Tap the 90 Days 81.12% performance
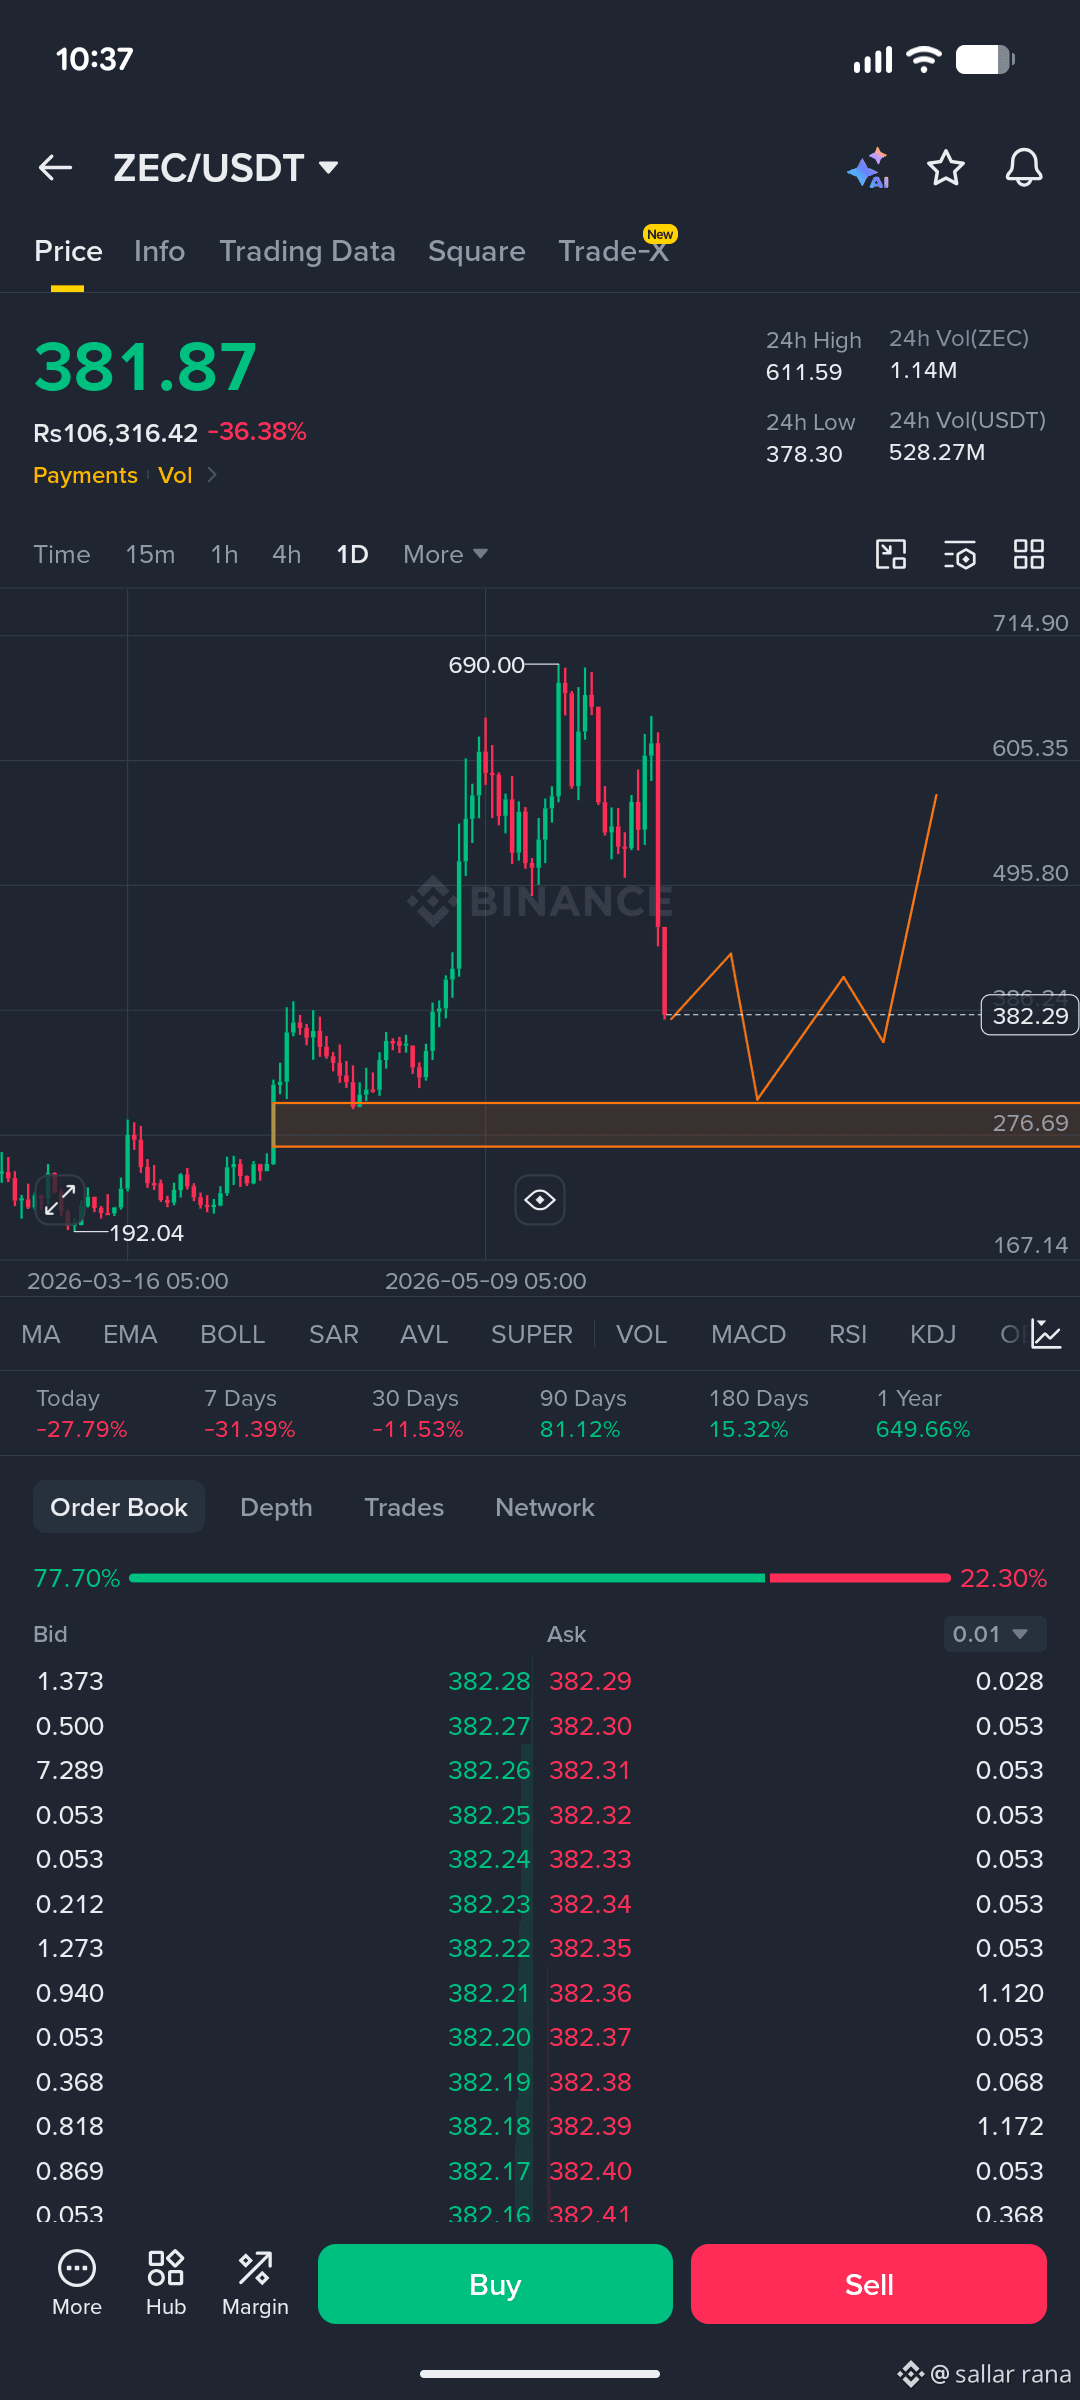Screen dimensions: 1080x2400 coord(583,1413)
